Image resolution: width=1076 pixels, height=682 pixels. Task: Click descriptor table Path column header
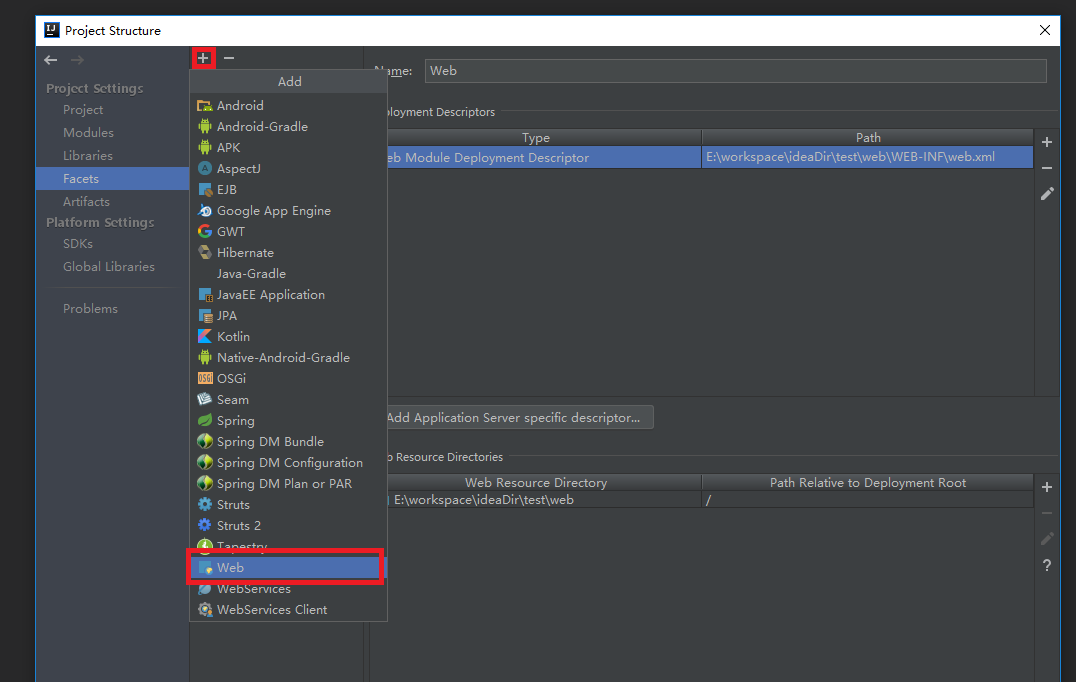[x=867, y=138]
